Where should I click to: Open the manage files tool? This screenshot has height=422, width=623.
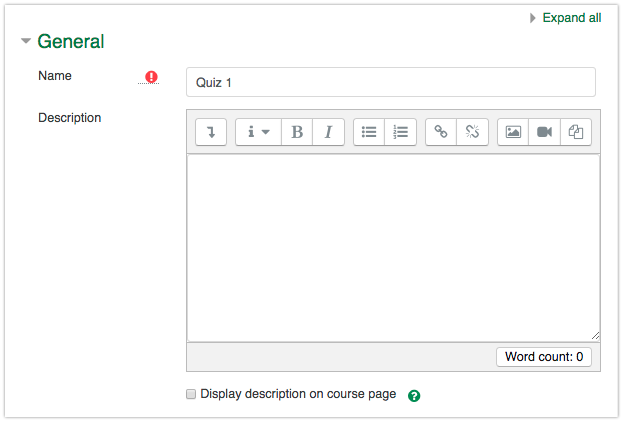click(x=575, y=132)
